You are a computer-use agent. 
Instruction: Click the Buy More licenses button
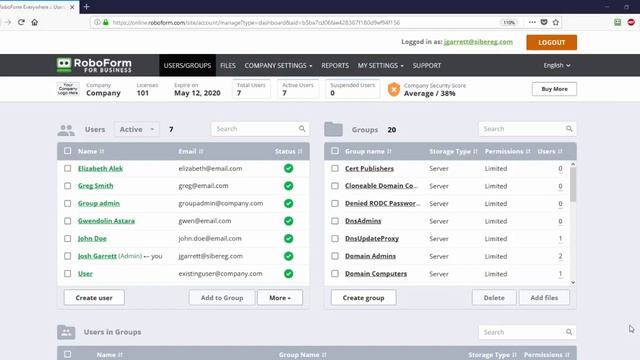[x=554, y=89]
